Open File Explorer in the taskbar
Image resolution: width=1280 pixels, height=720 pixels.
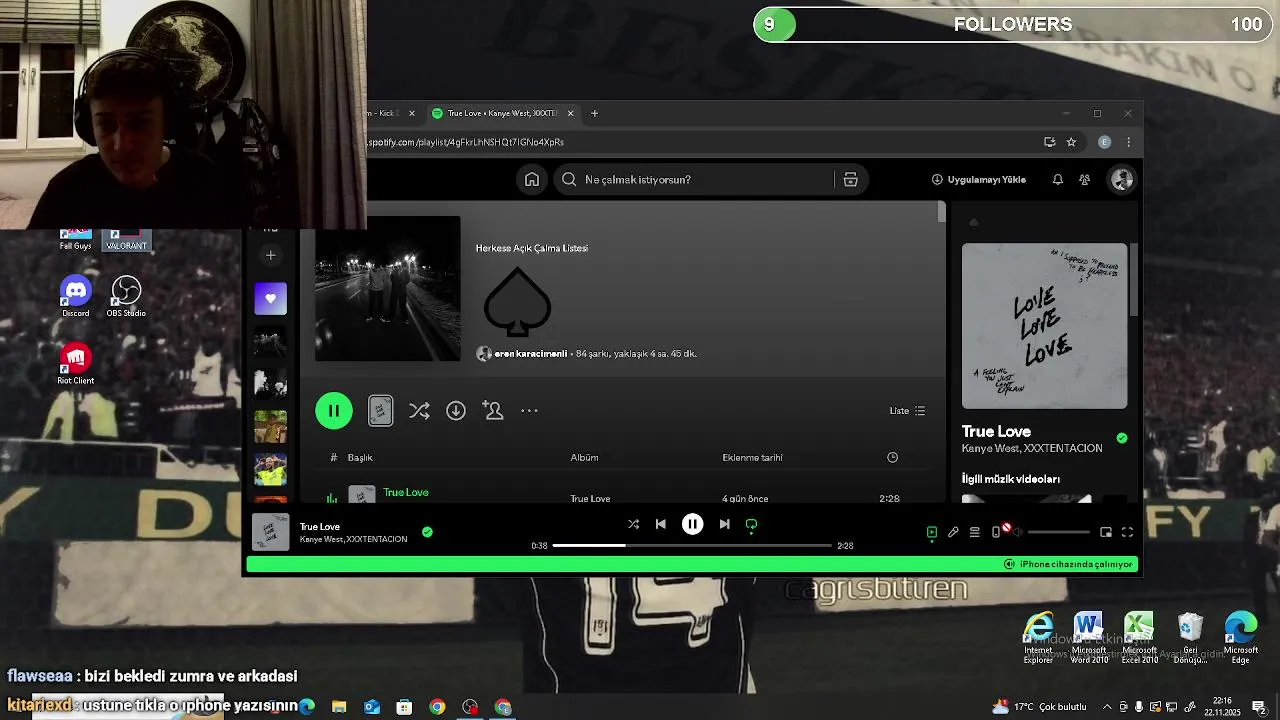coord(339,707)
